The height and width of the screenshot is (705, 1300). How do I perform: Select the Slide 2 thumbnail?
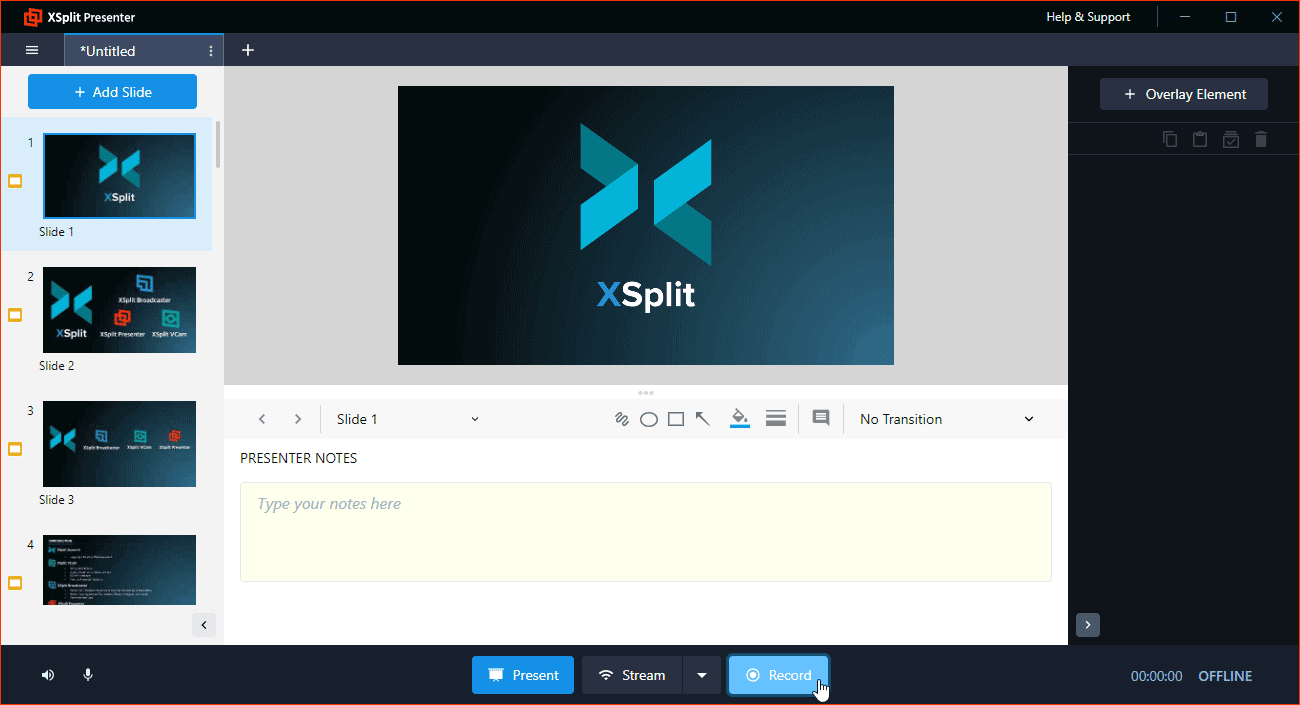(x=119, y=310)
